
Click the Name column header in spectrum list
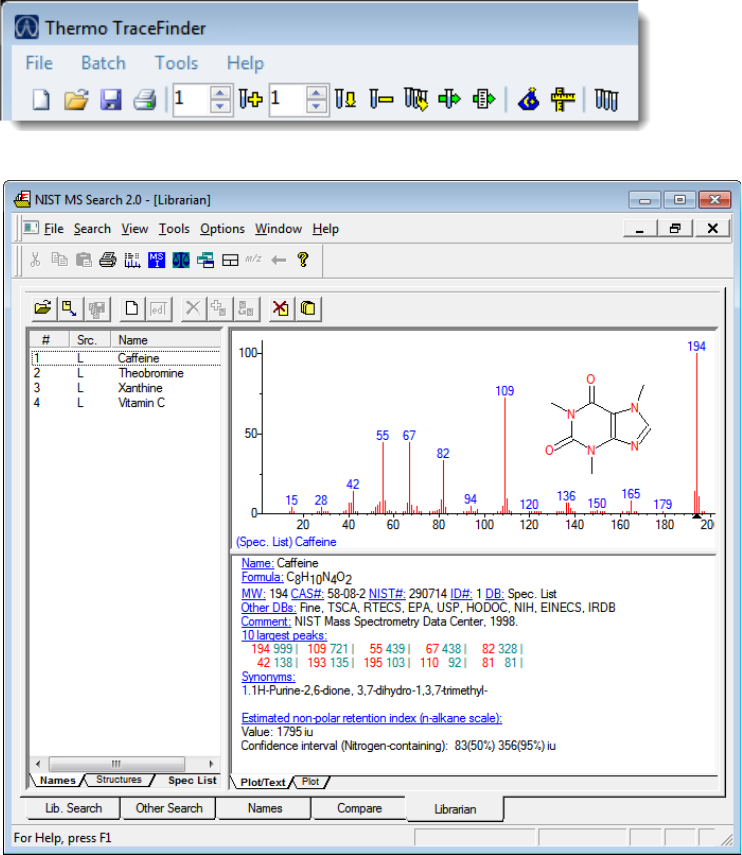pos(166,340)
